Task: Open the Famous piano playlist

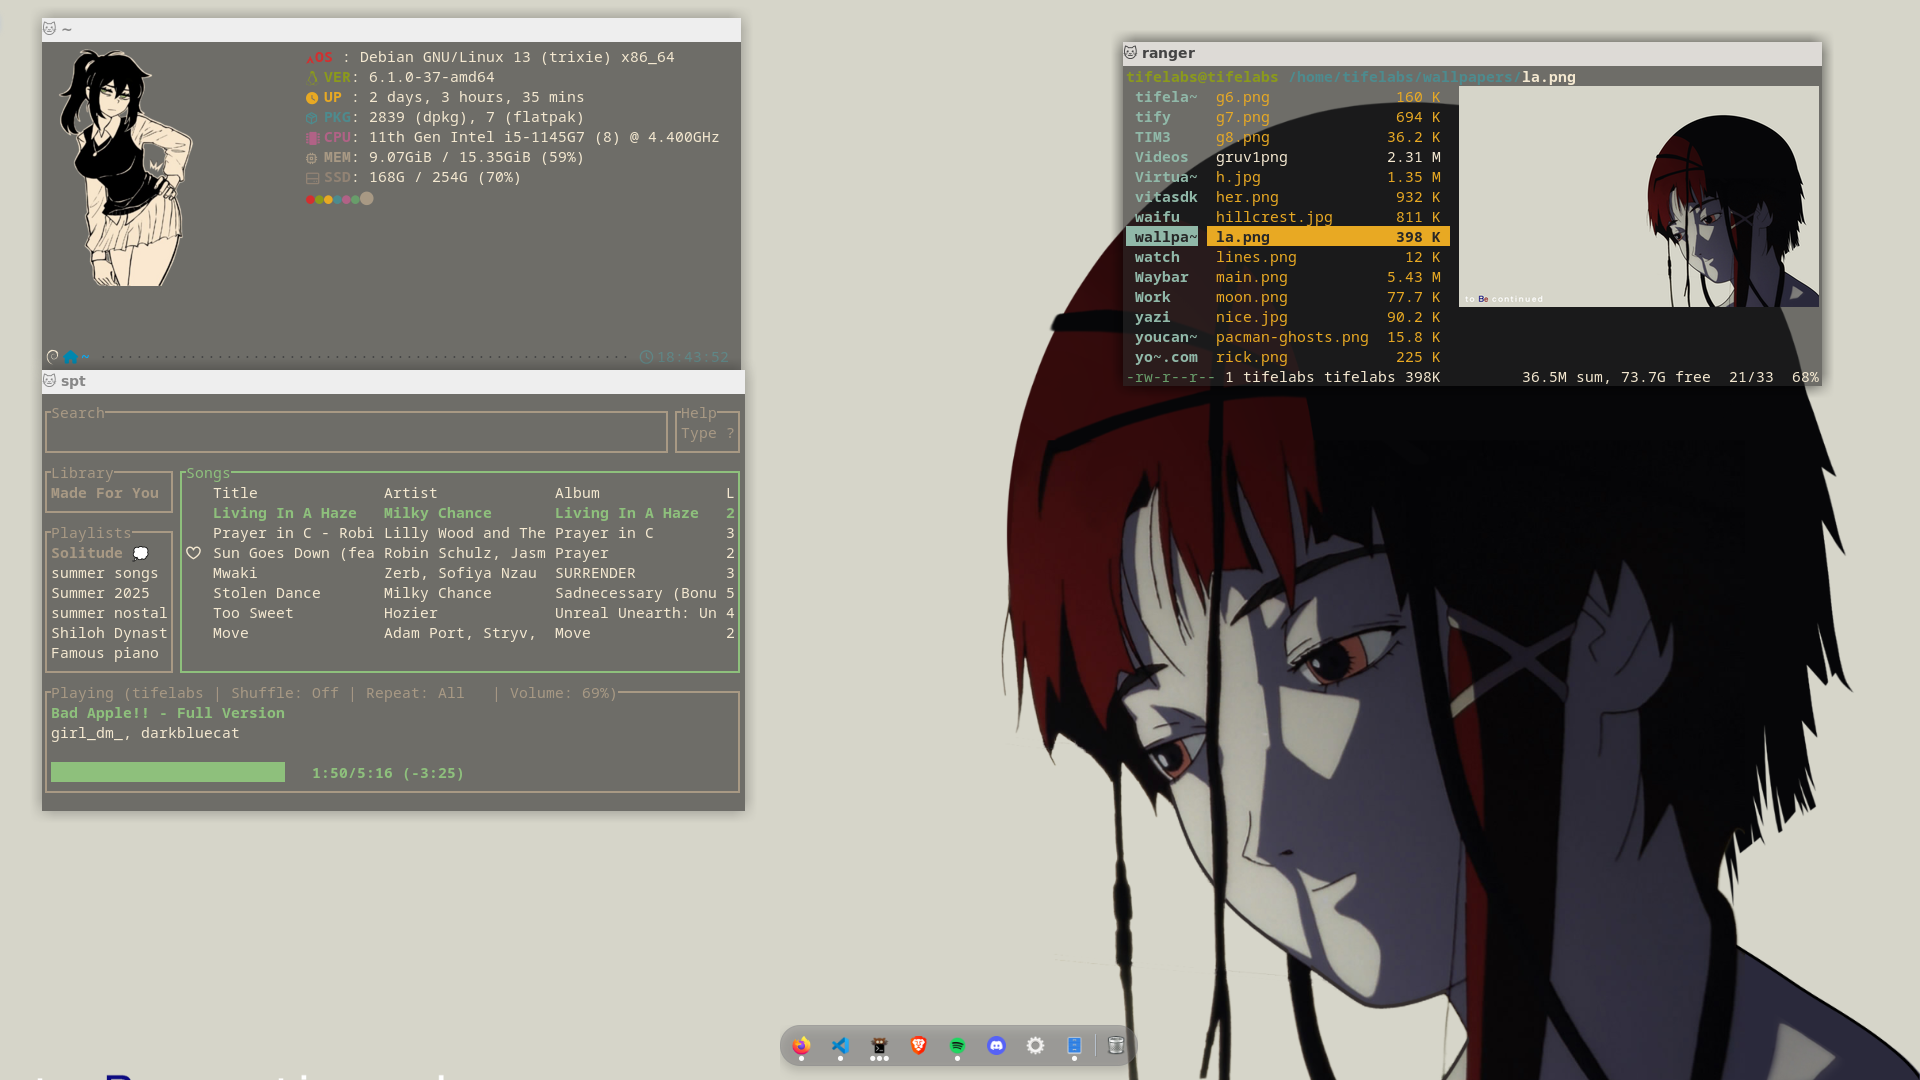Action: pyautogui.click(x=105, y=653)
